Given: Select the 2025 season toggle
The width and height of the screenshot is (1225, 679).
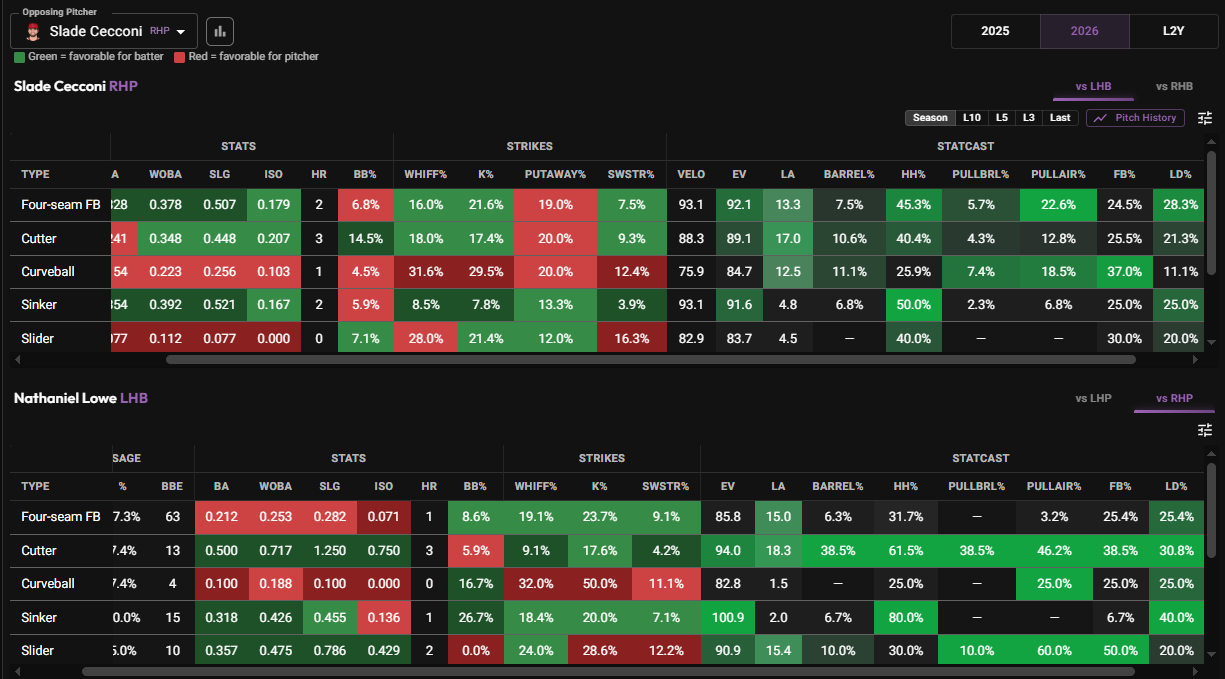Looking at the screenshot, I should coord(995,31).
